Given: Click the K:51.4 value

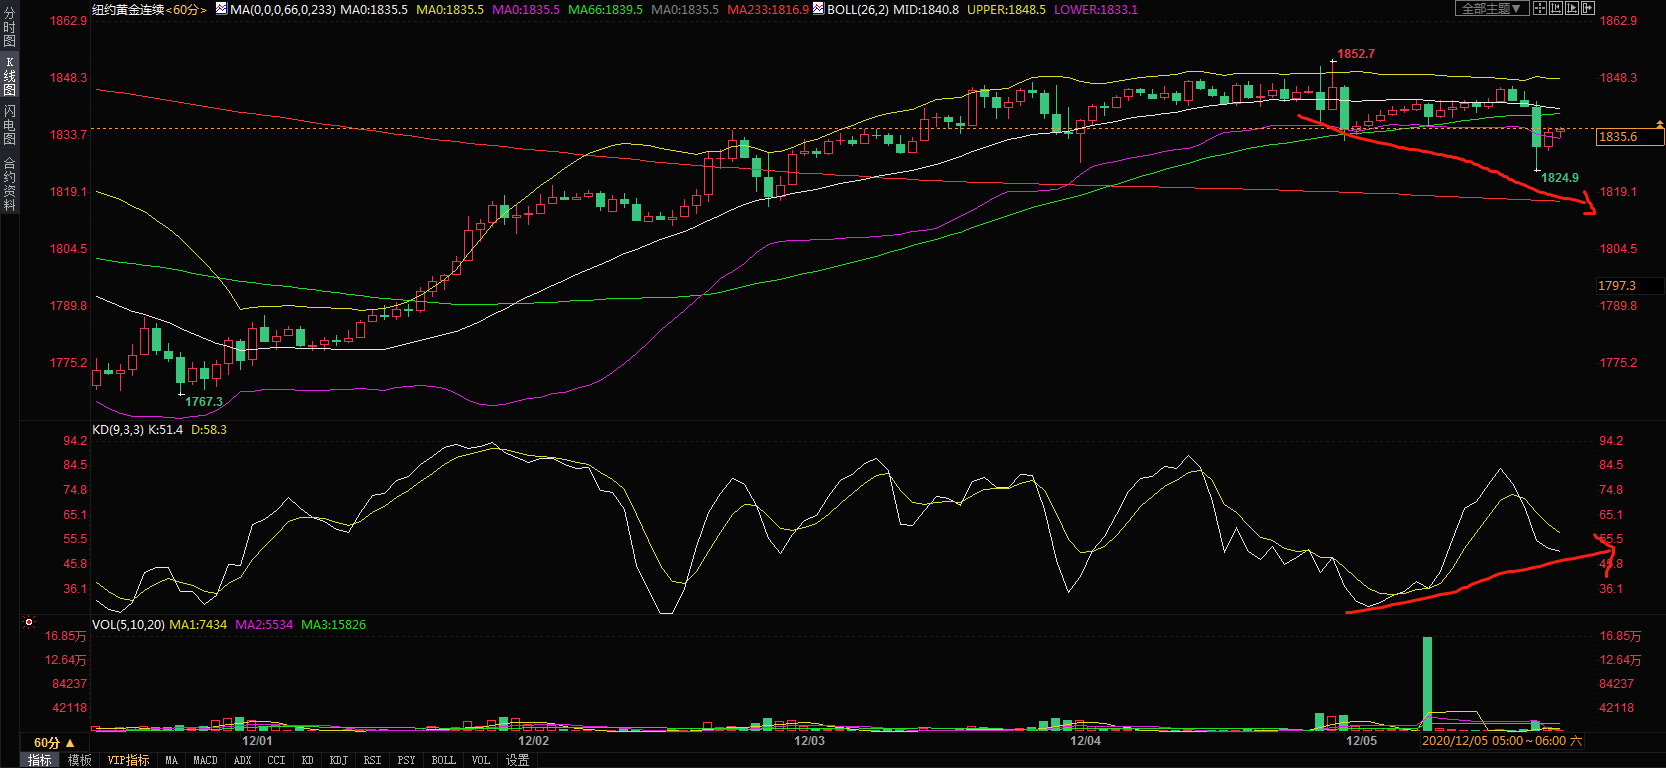Looking at the screenshot, I should 165,430.
